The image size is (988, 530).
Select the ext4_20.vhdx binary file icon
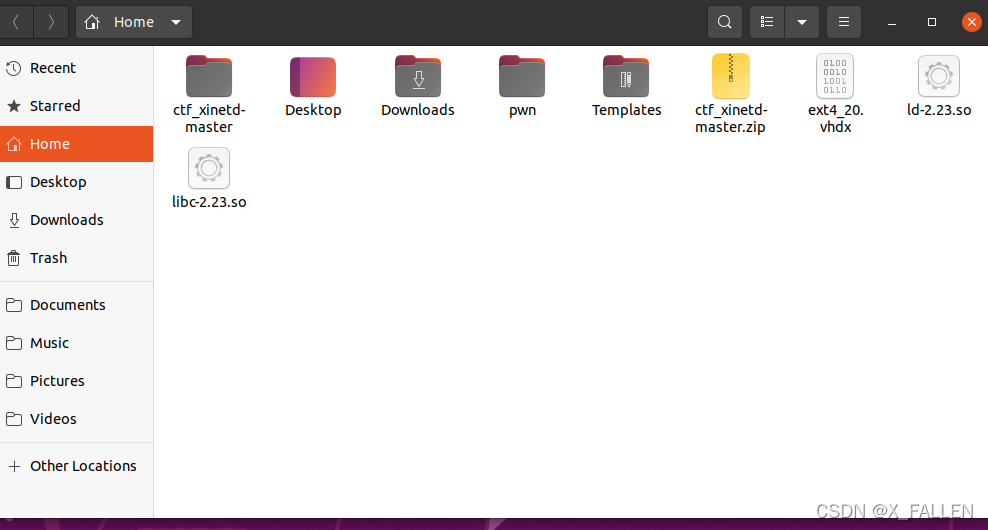(x=835, y=76)
